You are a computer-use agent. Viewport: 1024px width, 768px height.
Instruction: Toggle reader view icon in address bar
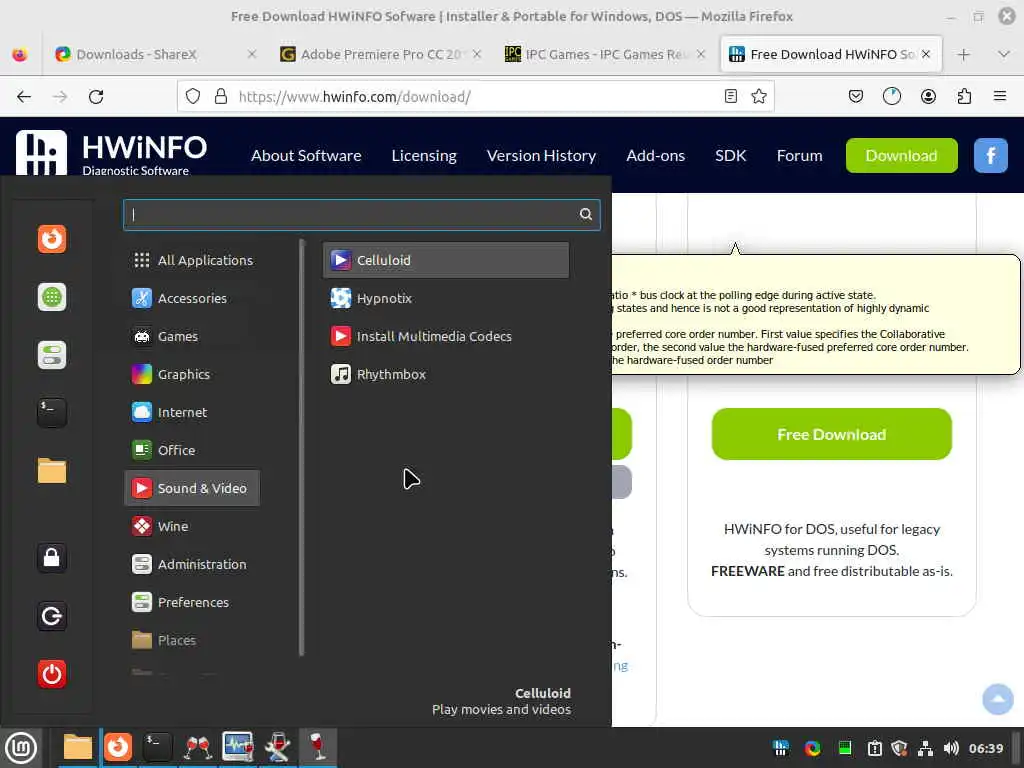(731, 97)
